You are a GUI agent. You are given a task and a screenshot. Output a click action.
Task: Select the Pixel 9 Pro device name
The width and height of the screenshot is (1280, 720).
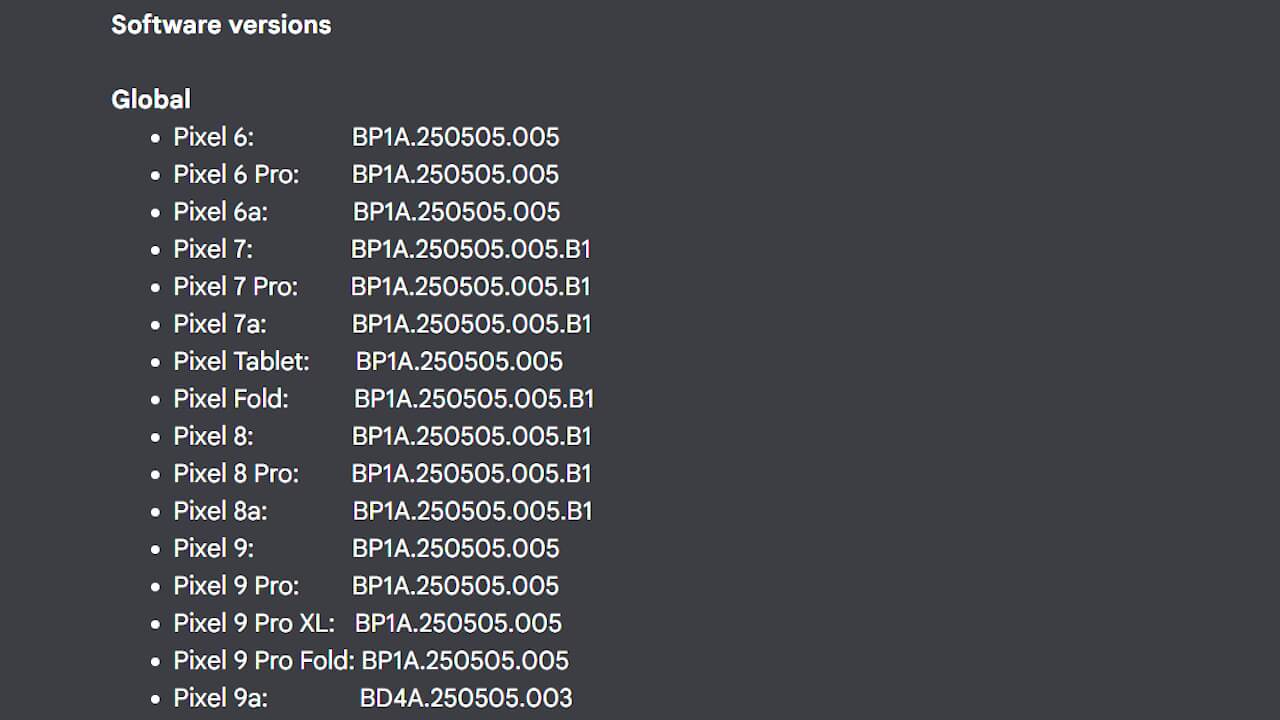(x=236, y=586)
